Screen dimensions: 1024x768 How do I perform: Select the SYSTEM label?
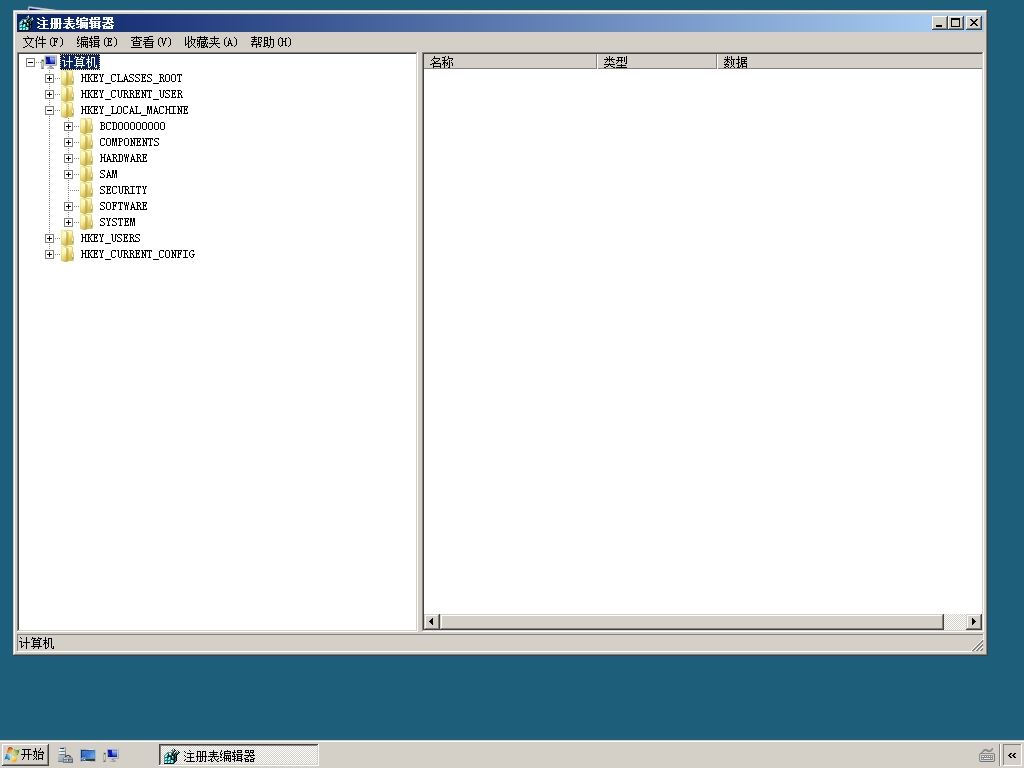pyautogui.click(x=117, y=222)
